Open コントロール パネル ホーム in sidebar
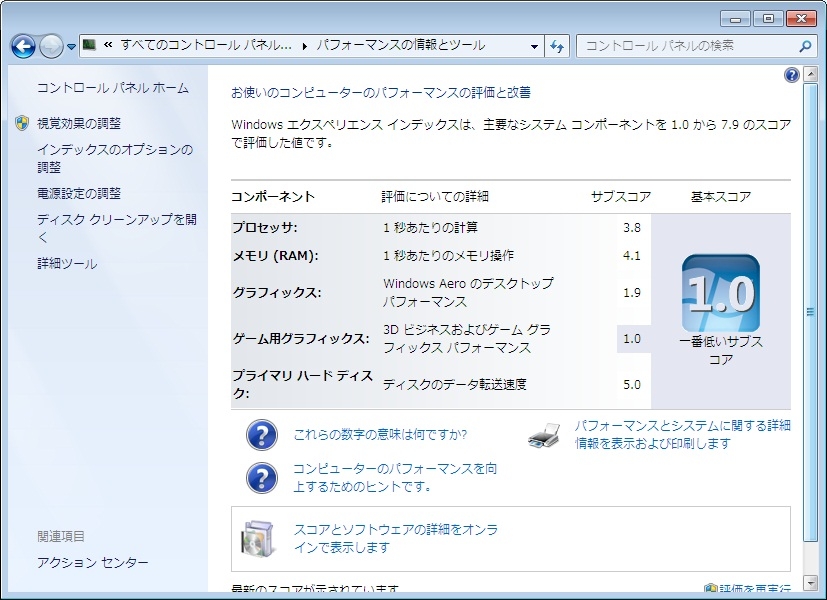The width and height of the screenshot is (827, 600). coord(112,88)
